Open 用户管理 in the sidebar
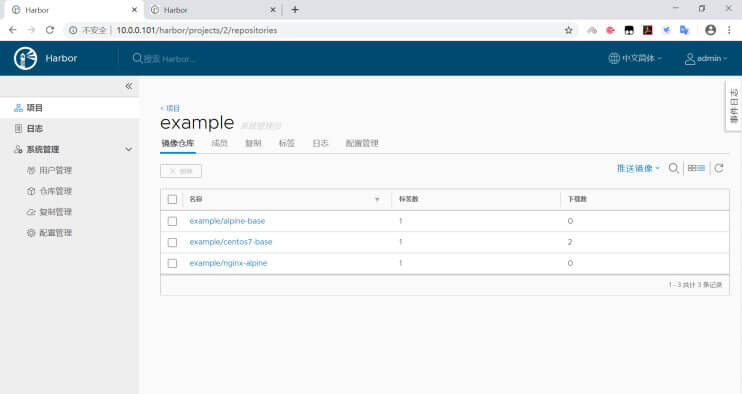Screen dimensions: 742x394 click(x=55, y=170)
